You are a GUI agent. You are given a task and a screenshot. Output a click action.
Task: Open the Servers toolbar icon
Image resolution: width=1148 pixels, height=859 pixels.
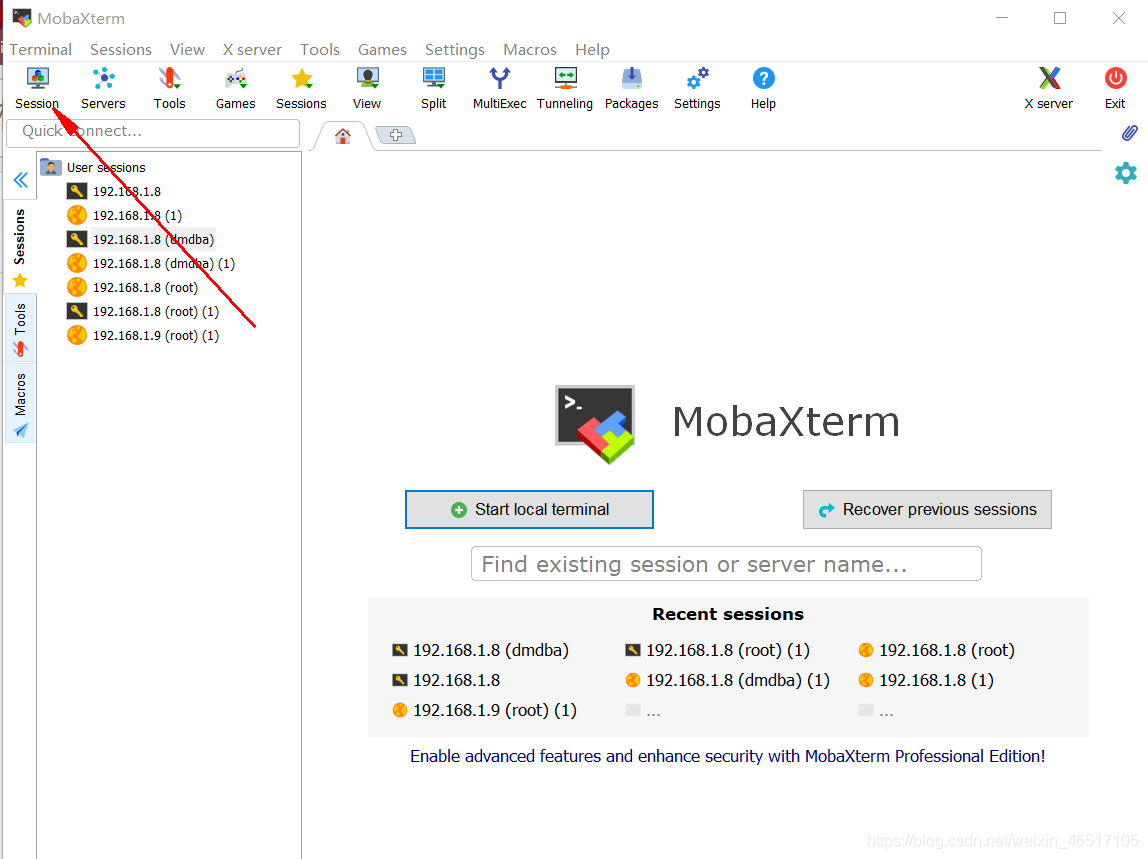pos(103,78)
